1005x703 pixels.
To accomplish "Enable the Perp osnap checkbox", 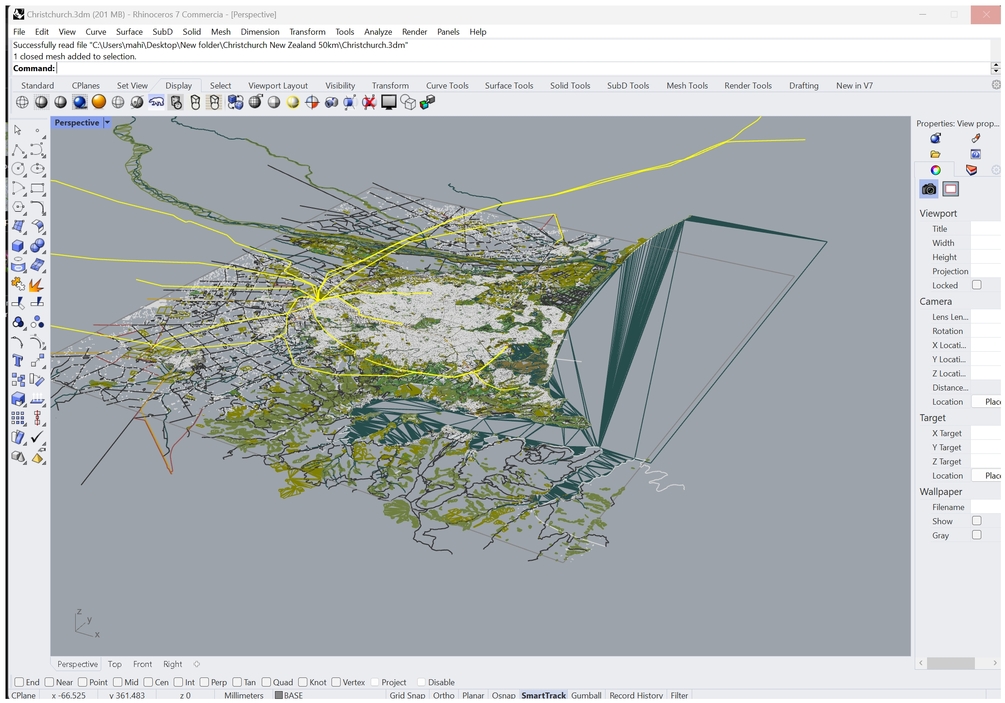I will (x=204, y=682).
